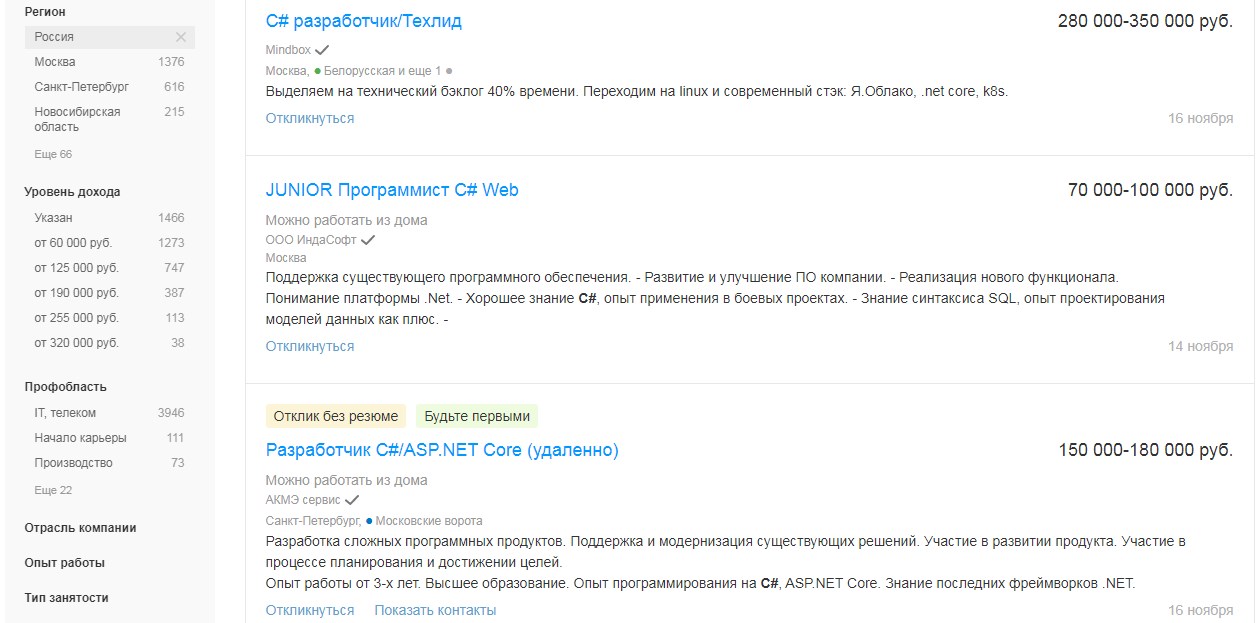Remove the Россия region filter chip

click(179, 37)
